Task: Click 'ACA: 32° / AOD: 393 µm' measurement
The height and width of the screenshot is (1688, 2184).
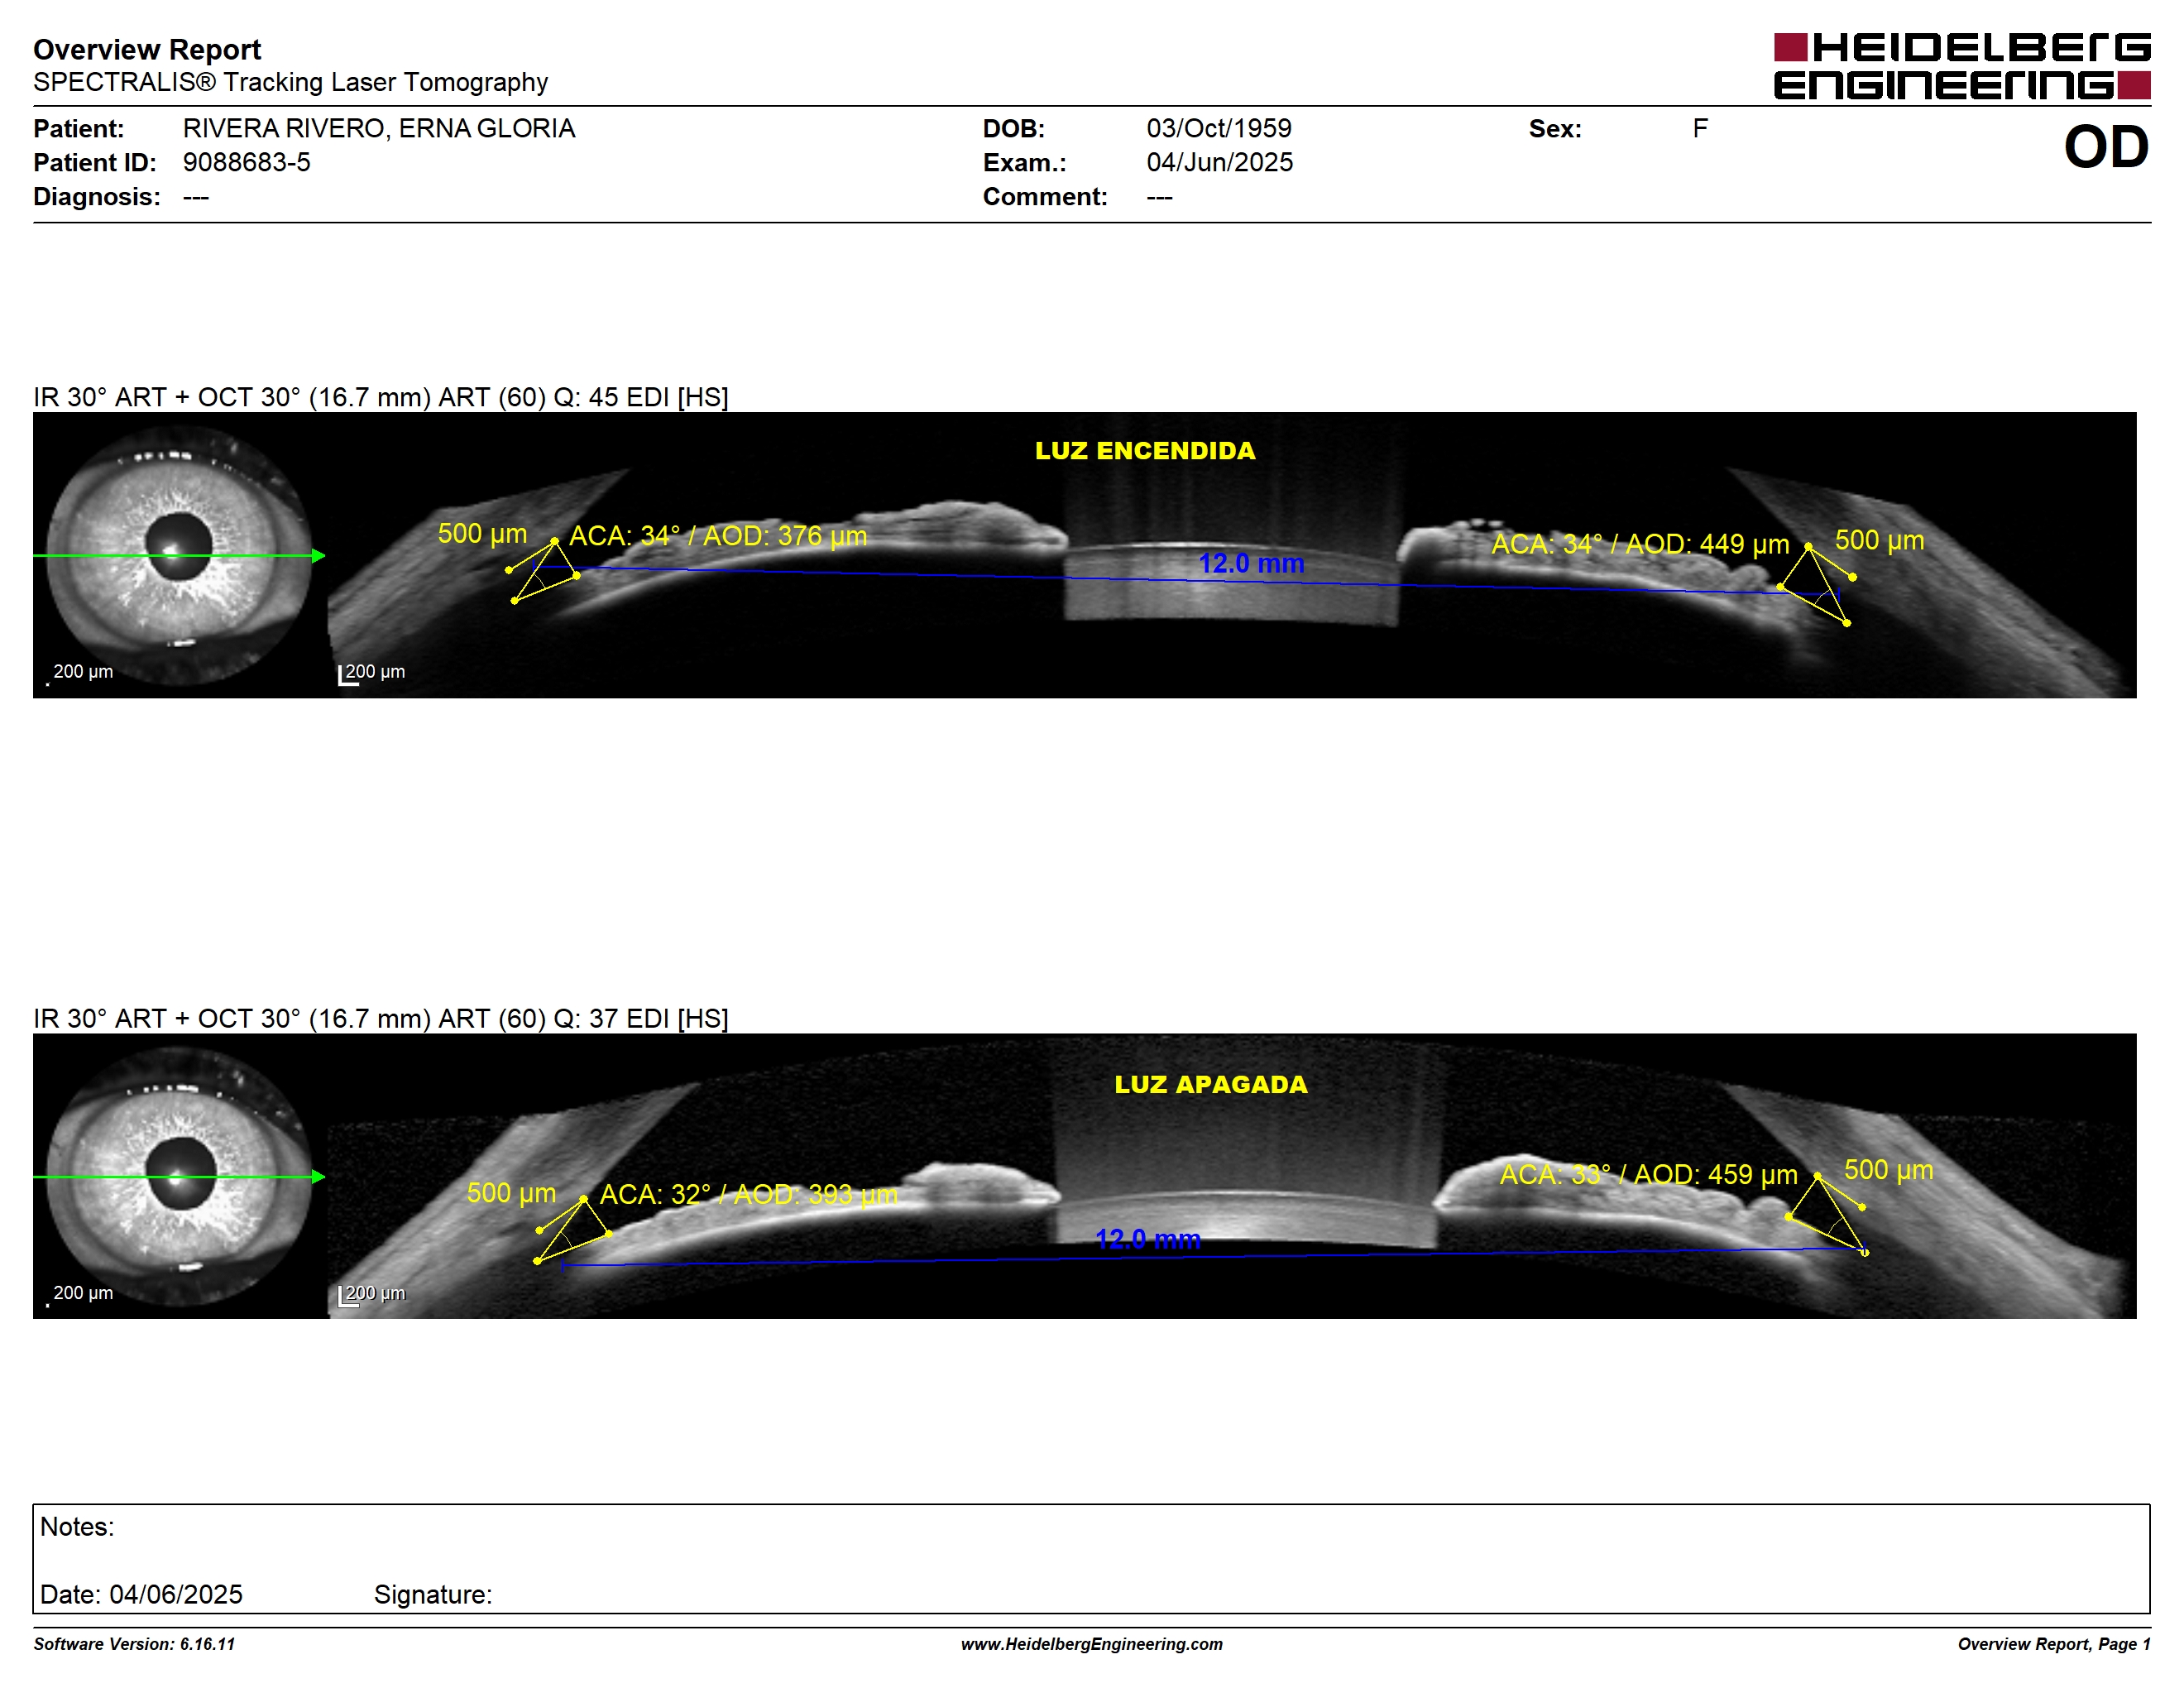Action: [x=748, y=1194]
